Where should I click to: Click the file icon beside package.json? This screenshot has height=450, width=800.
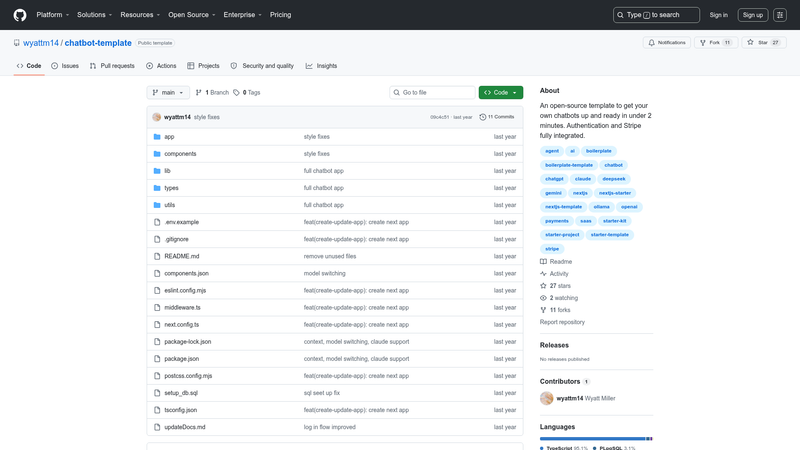pyautogui.click(x=157, y=359)
